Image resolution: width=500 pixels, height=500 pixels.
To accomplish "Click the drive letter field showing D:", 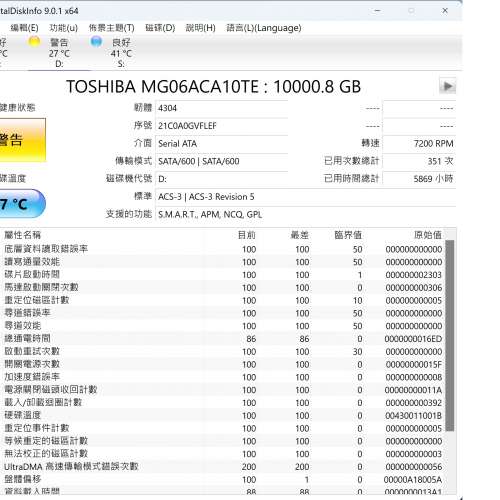I will tap(222, 179).
